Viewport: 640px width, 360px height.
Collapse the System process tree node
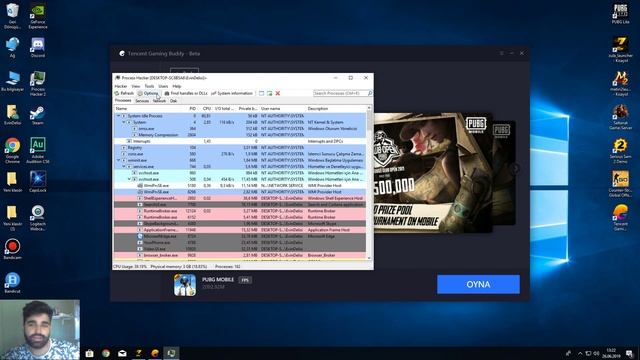124,122
